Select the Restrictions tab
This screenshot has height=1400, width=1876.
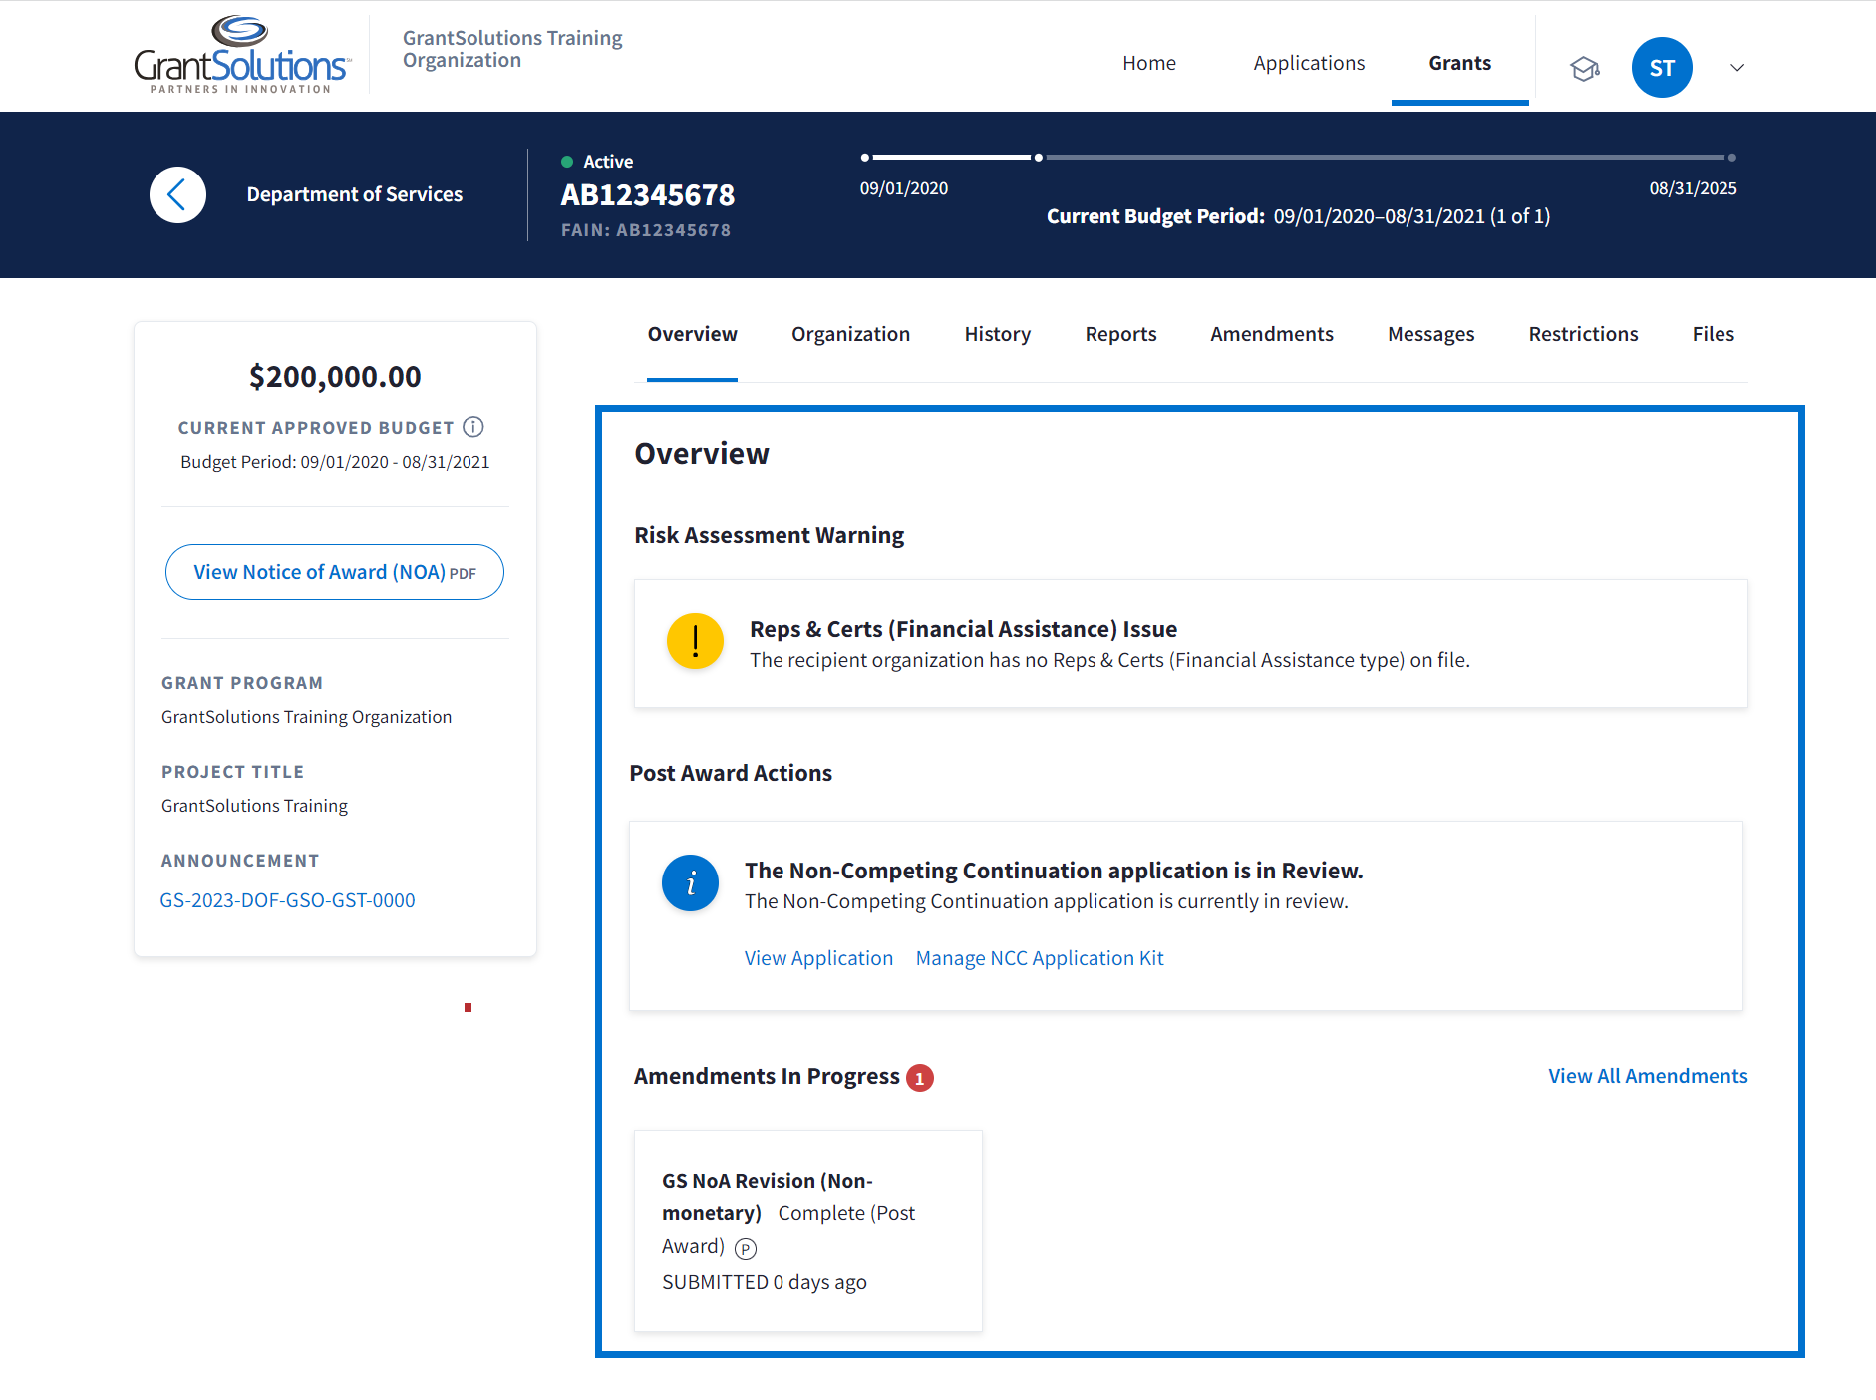1583,334
